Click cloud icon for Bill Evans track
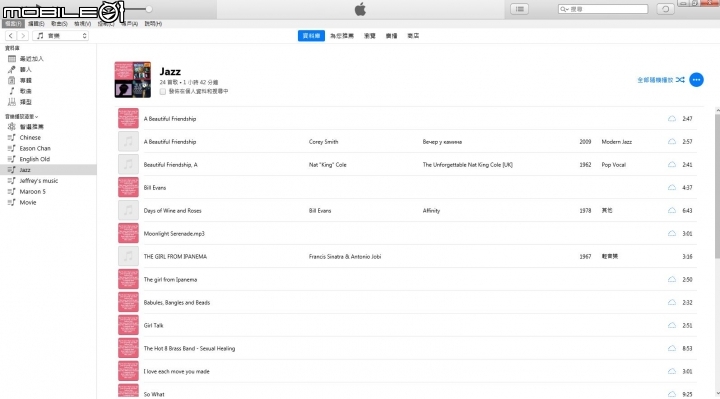Screen dimensions: 720x399 tap(671, 187)
